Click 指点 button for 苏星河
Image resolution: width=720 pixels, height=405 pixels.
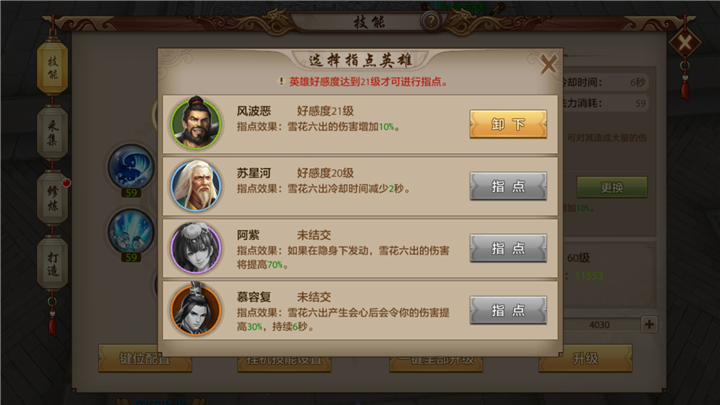508,186
